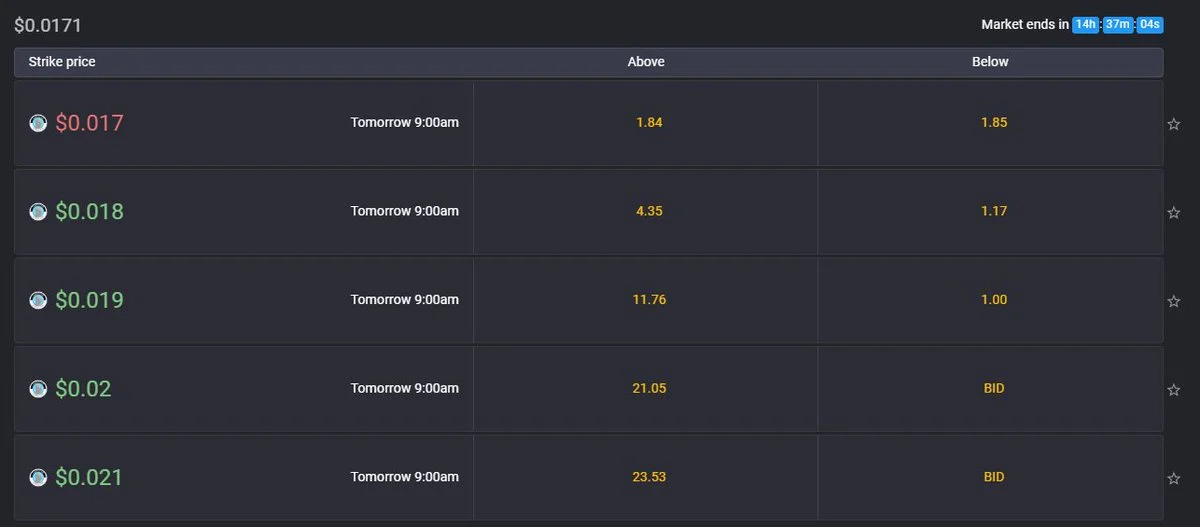Image resolution: width=1200 pixels, height=527 pixels.
Task: Click the star beside $0.021 strike
Action: click(1174, 478)
